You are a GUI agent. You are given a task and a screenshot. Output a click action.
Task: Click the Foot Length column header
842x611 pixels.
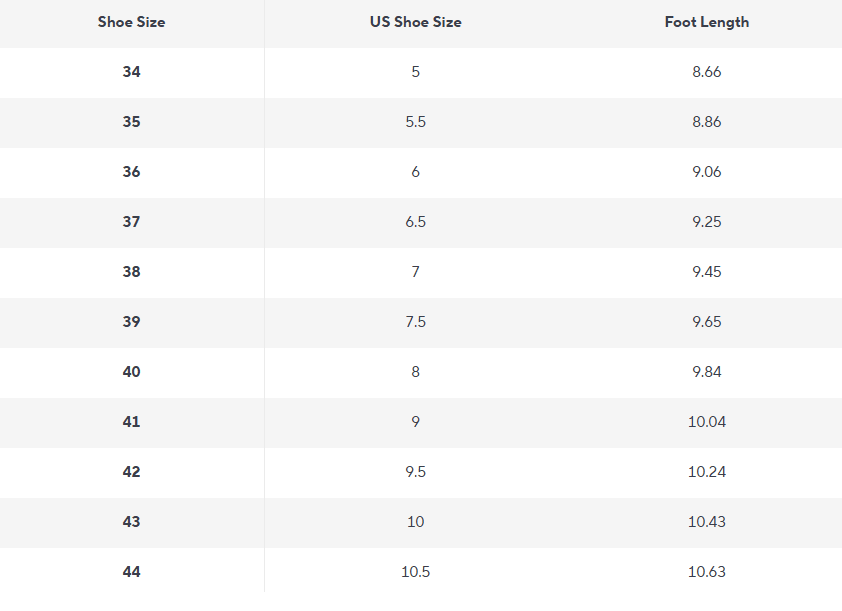[707, 22]
